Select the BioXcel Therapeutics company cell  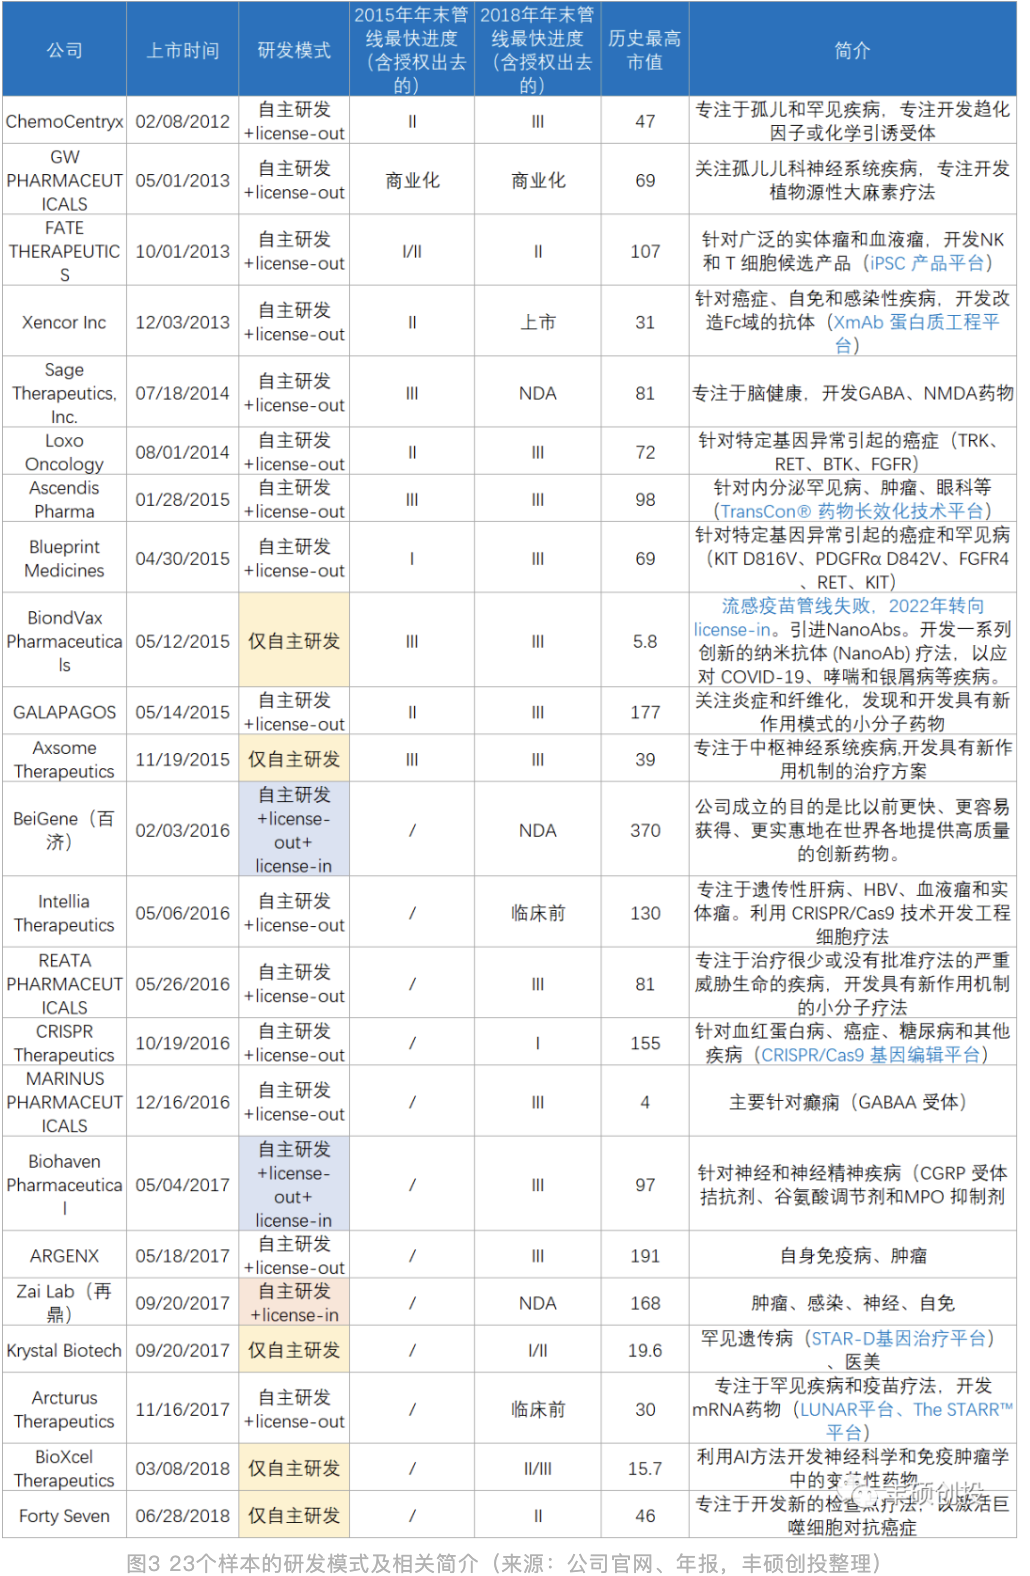[x=65, y=1468]
